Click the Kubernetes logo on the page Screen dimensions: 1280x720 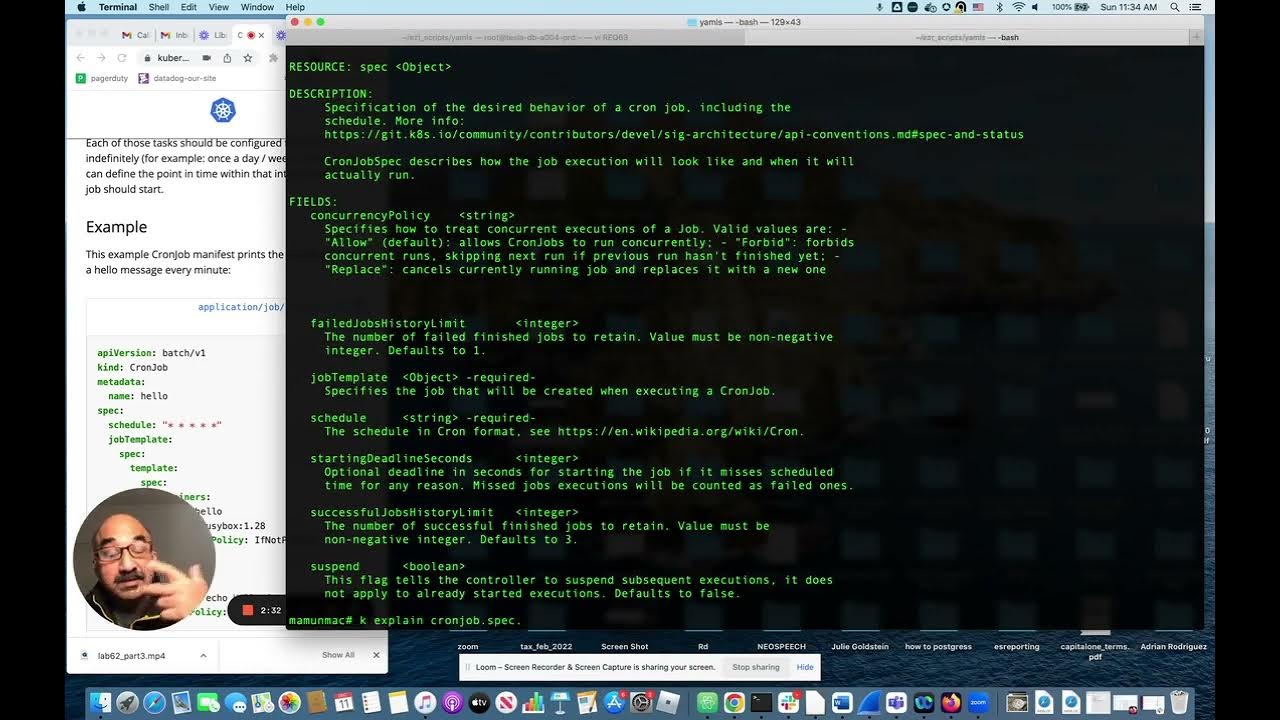222,110
